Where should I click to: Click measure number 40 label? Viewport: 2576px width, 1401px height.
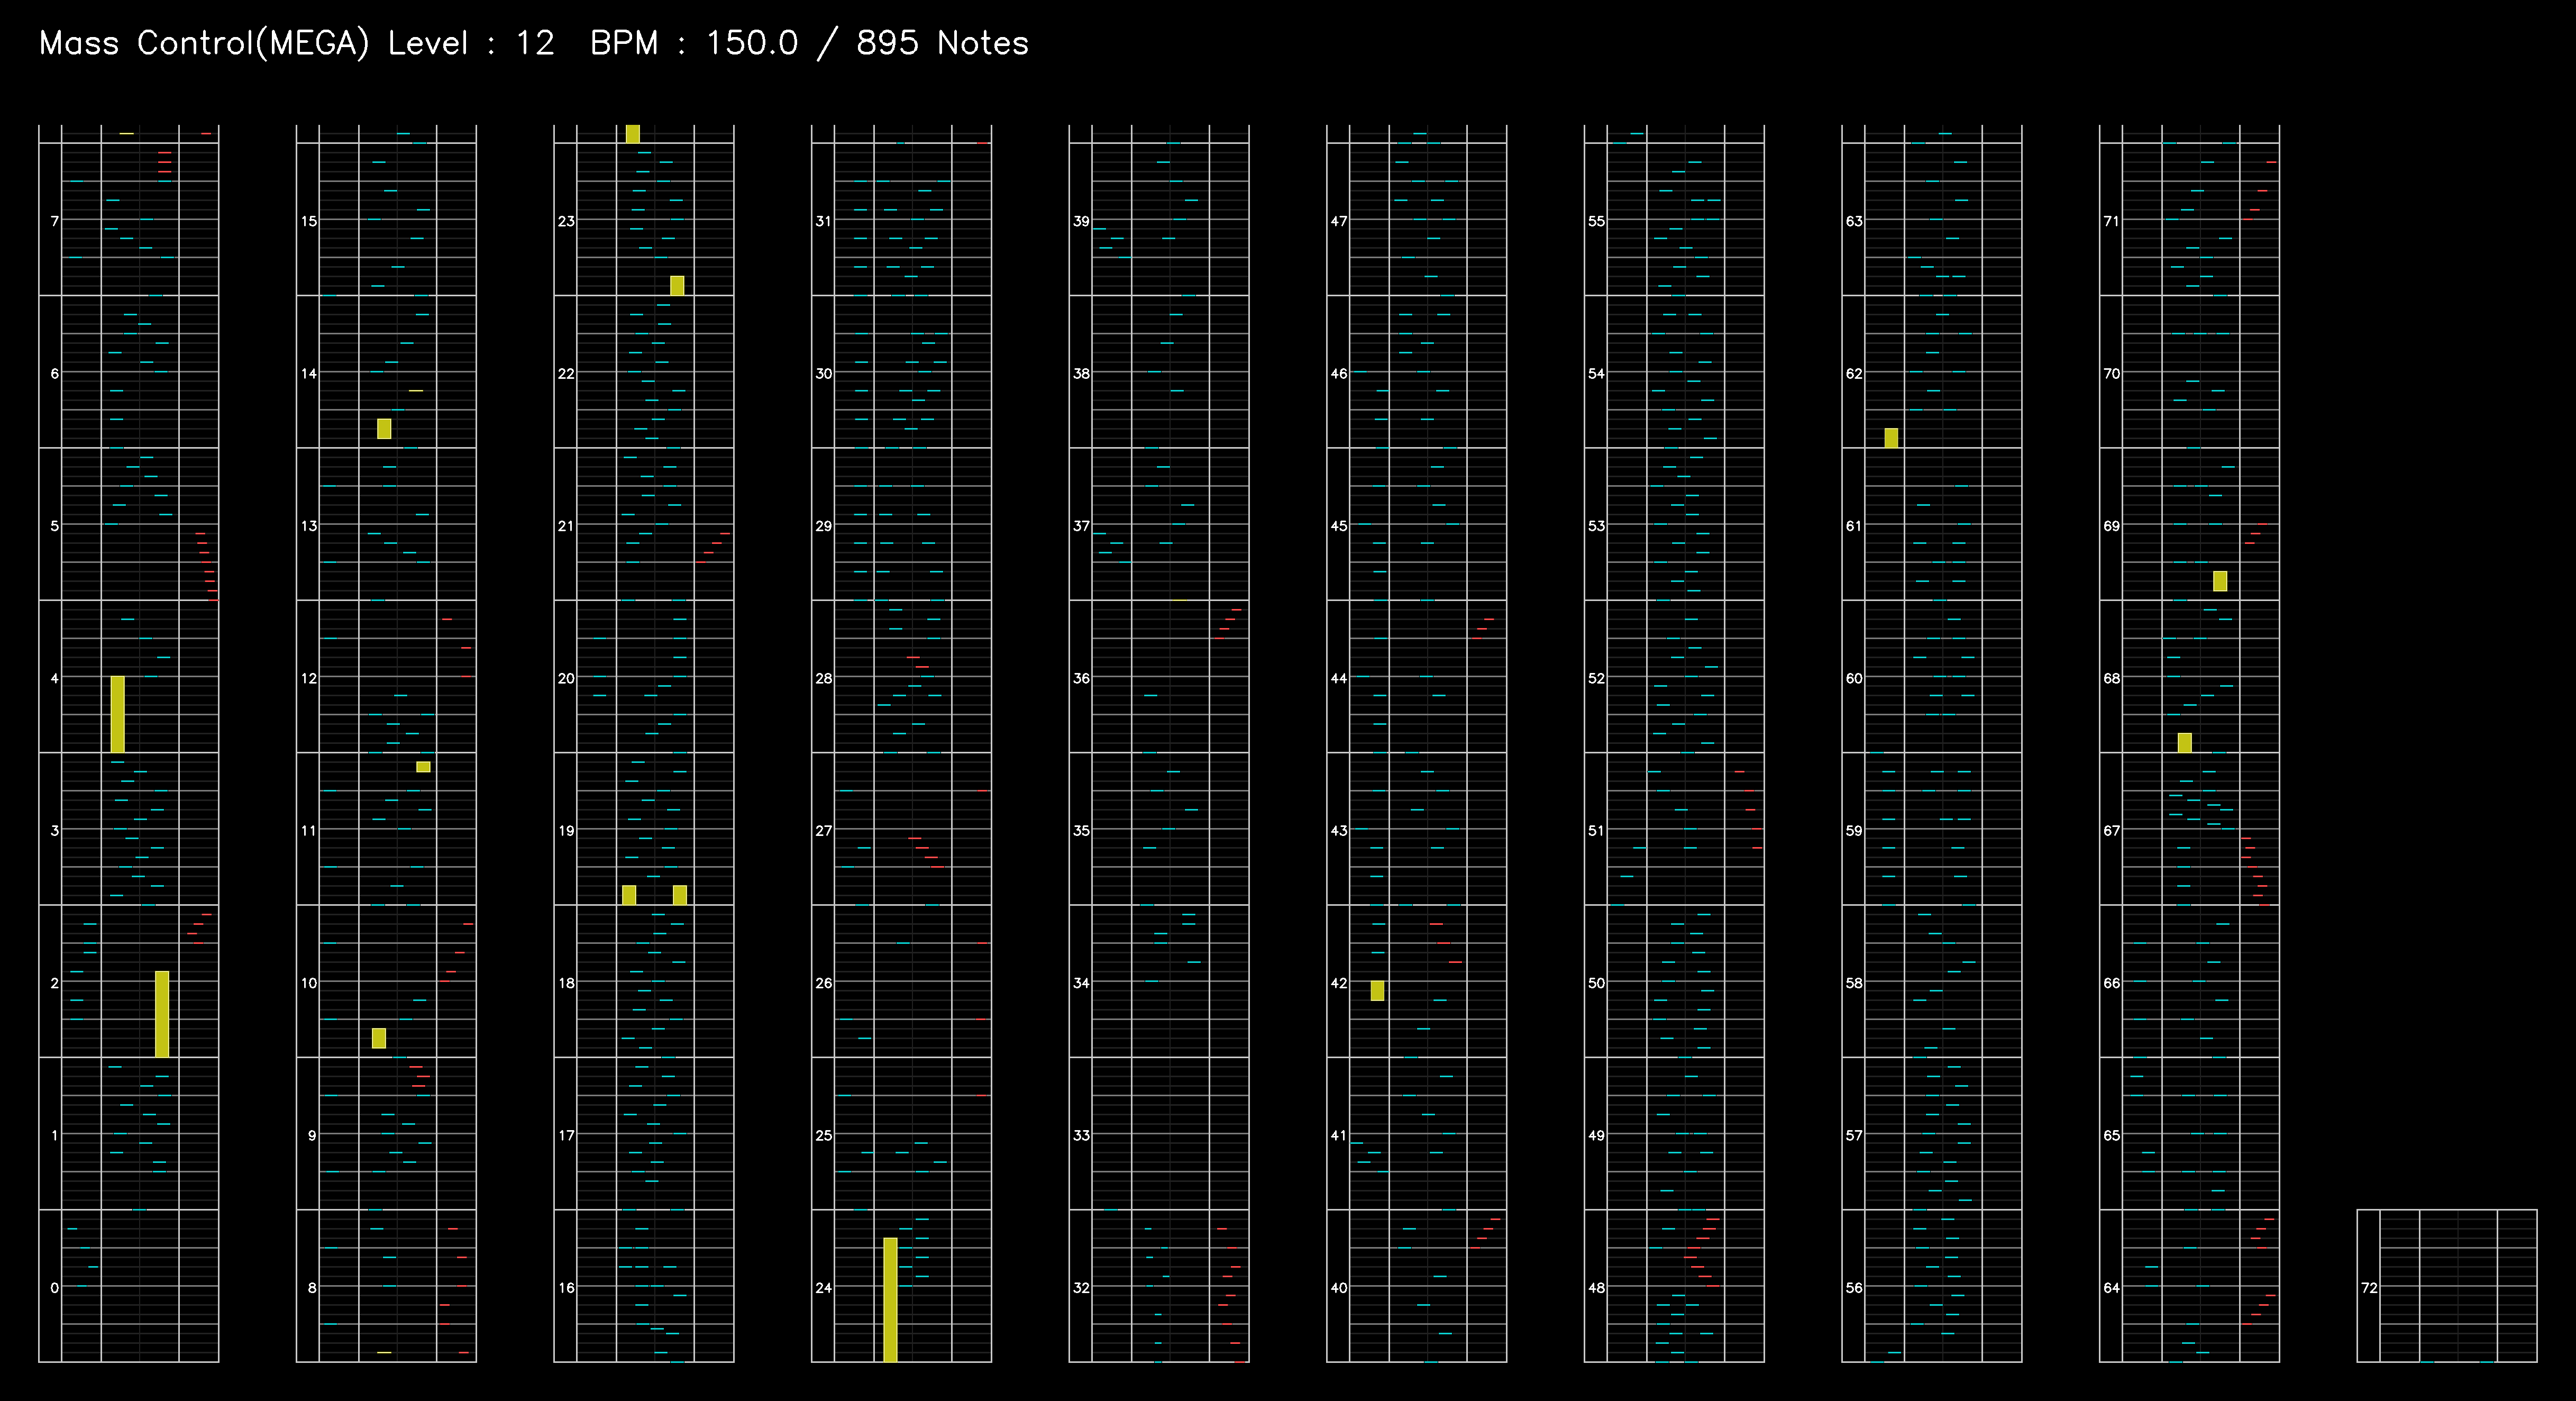[1339, 1287]
